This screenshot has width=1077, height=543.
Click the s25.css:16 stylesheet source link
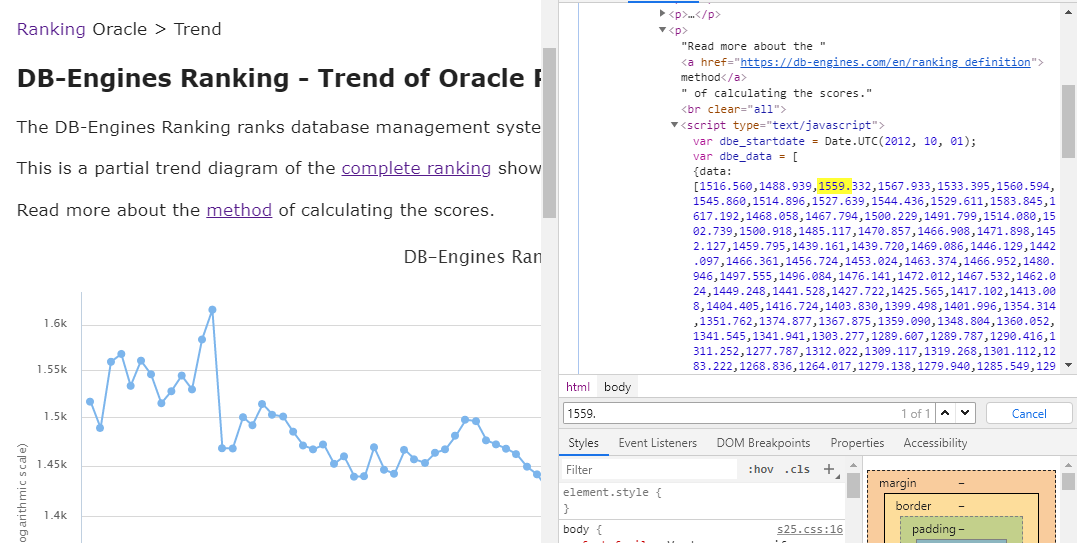pos(810,529)
